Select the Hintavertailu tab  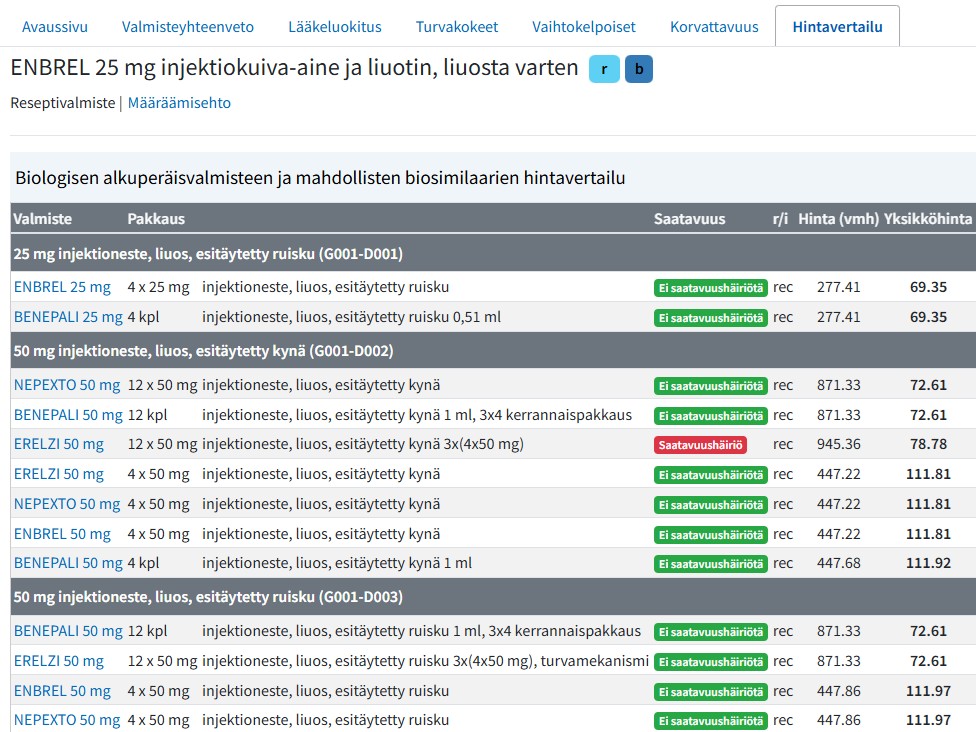837,27
